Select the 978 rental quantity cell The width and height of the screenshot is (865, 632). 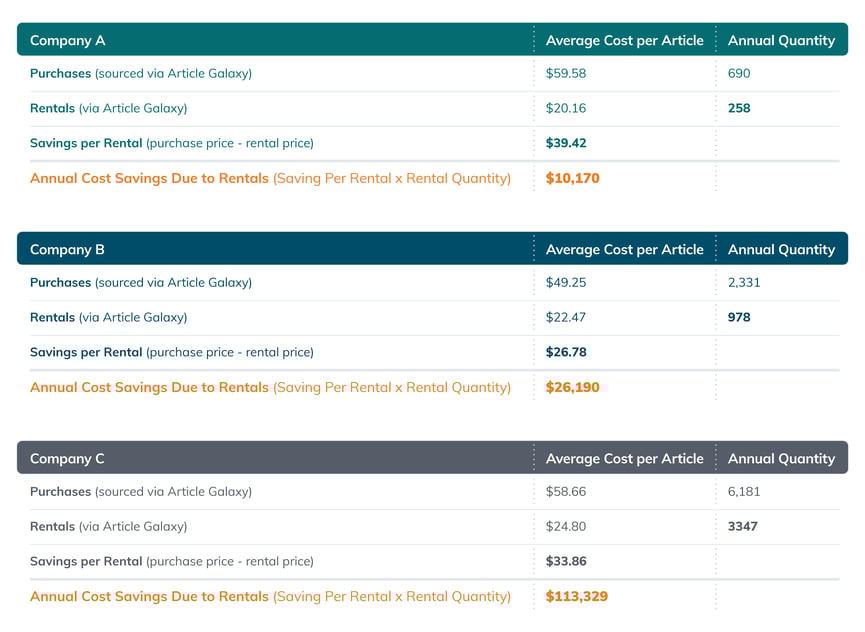pos(739,317)
